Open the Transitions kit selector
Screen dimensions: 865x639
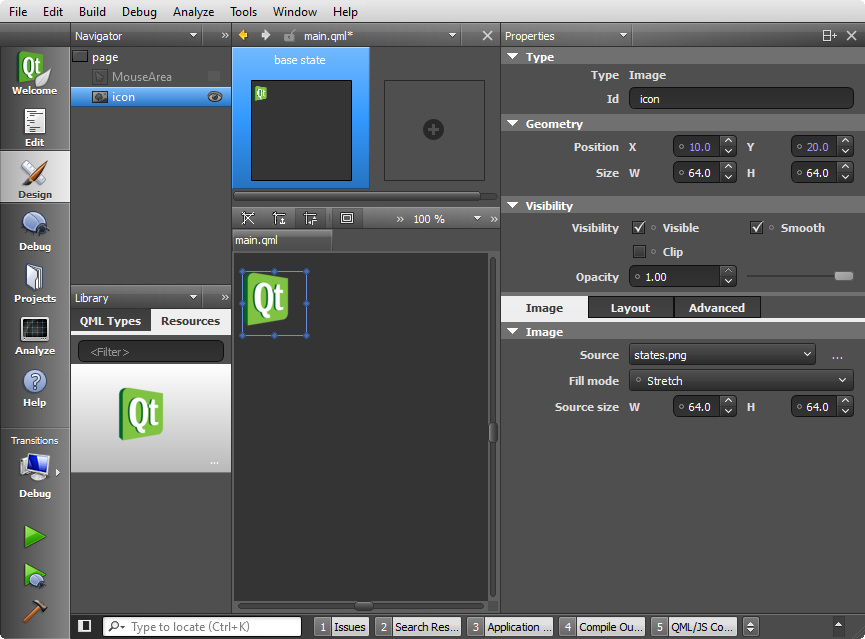34,467
